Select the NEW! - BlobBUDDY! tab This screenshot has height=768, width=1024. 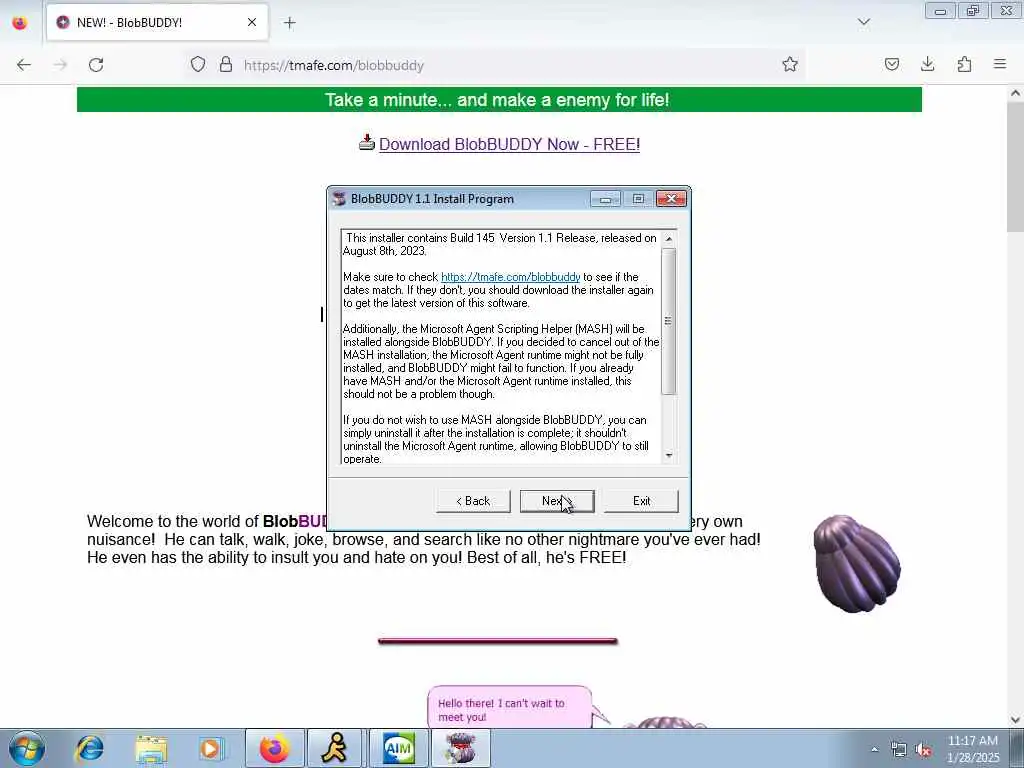coord(157,22)
